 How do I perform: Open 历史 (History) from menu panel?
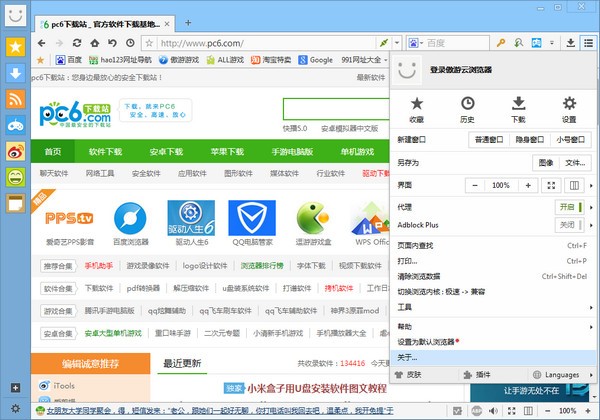click(x=467, y=109)
